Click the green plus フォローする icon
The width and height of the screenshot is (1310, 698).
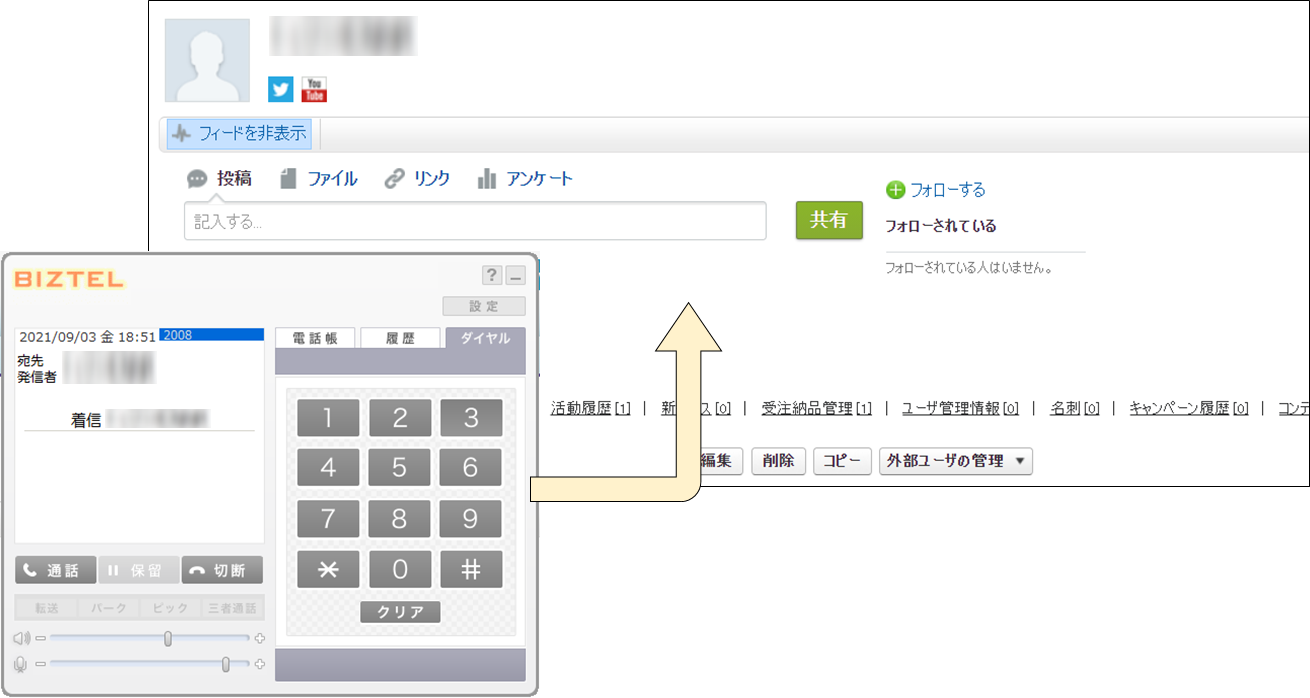tap(895, 190)
